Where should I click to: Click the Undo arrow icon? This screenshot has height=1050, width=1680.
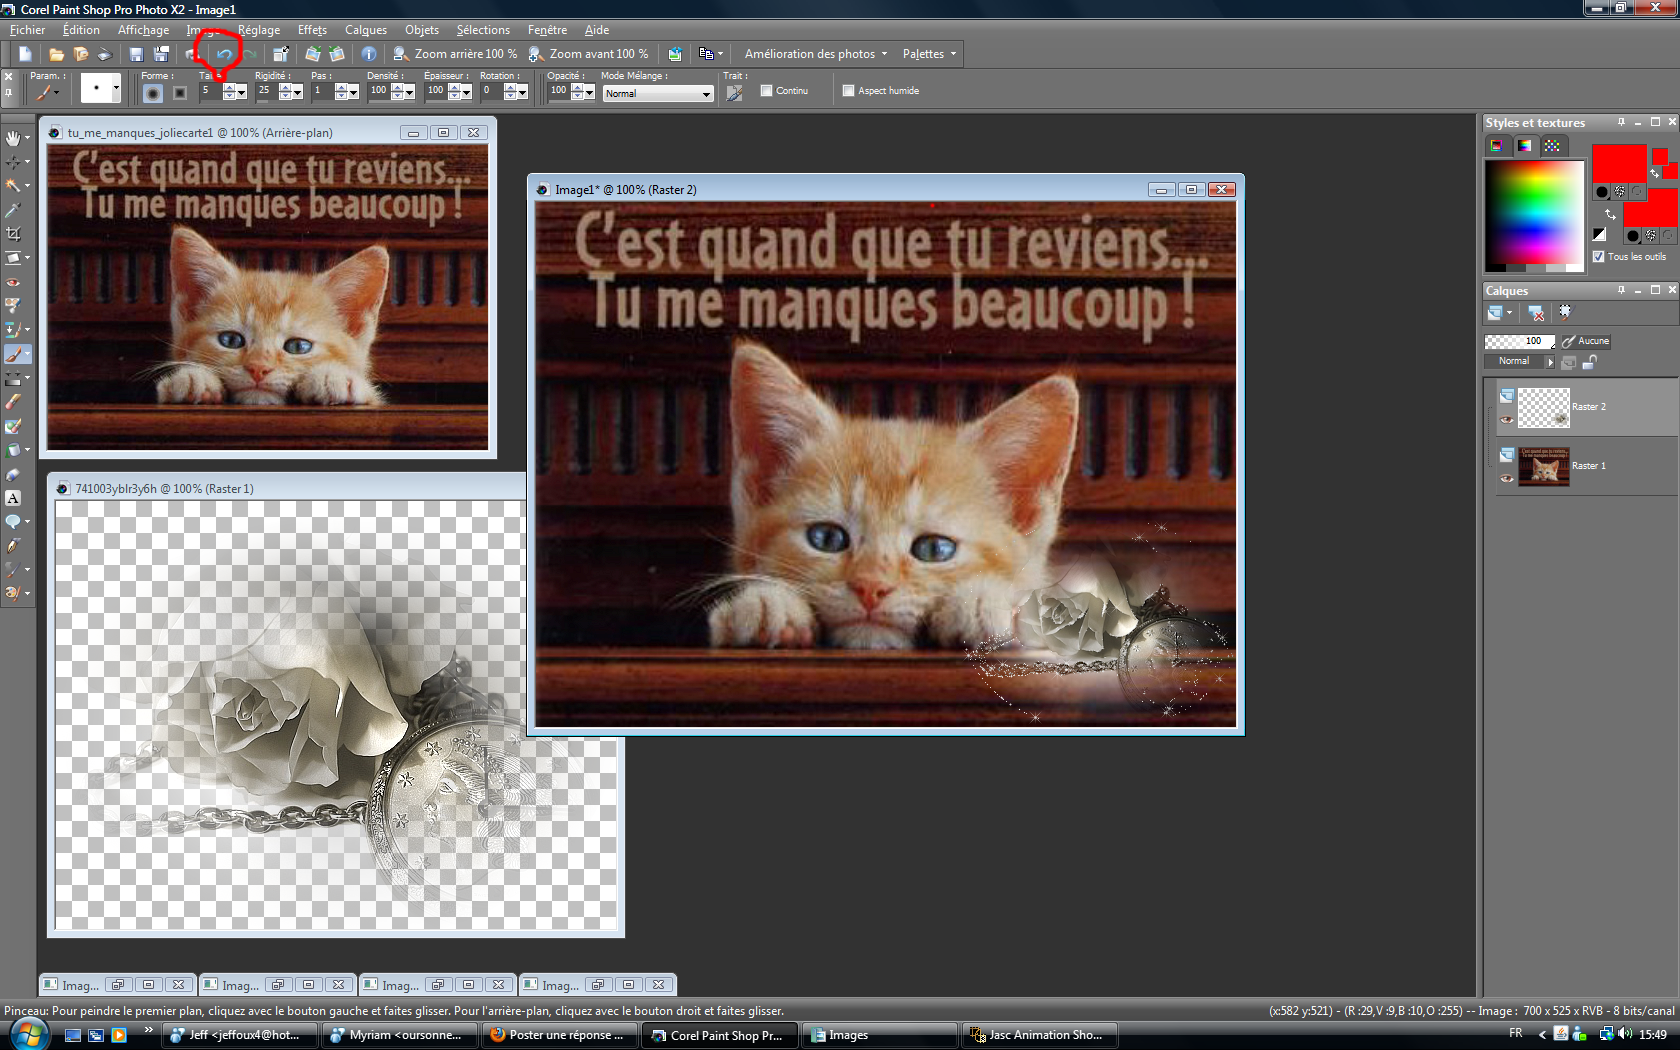tap(225, 54)
